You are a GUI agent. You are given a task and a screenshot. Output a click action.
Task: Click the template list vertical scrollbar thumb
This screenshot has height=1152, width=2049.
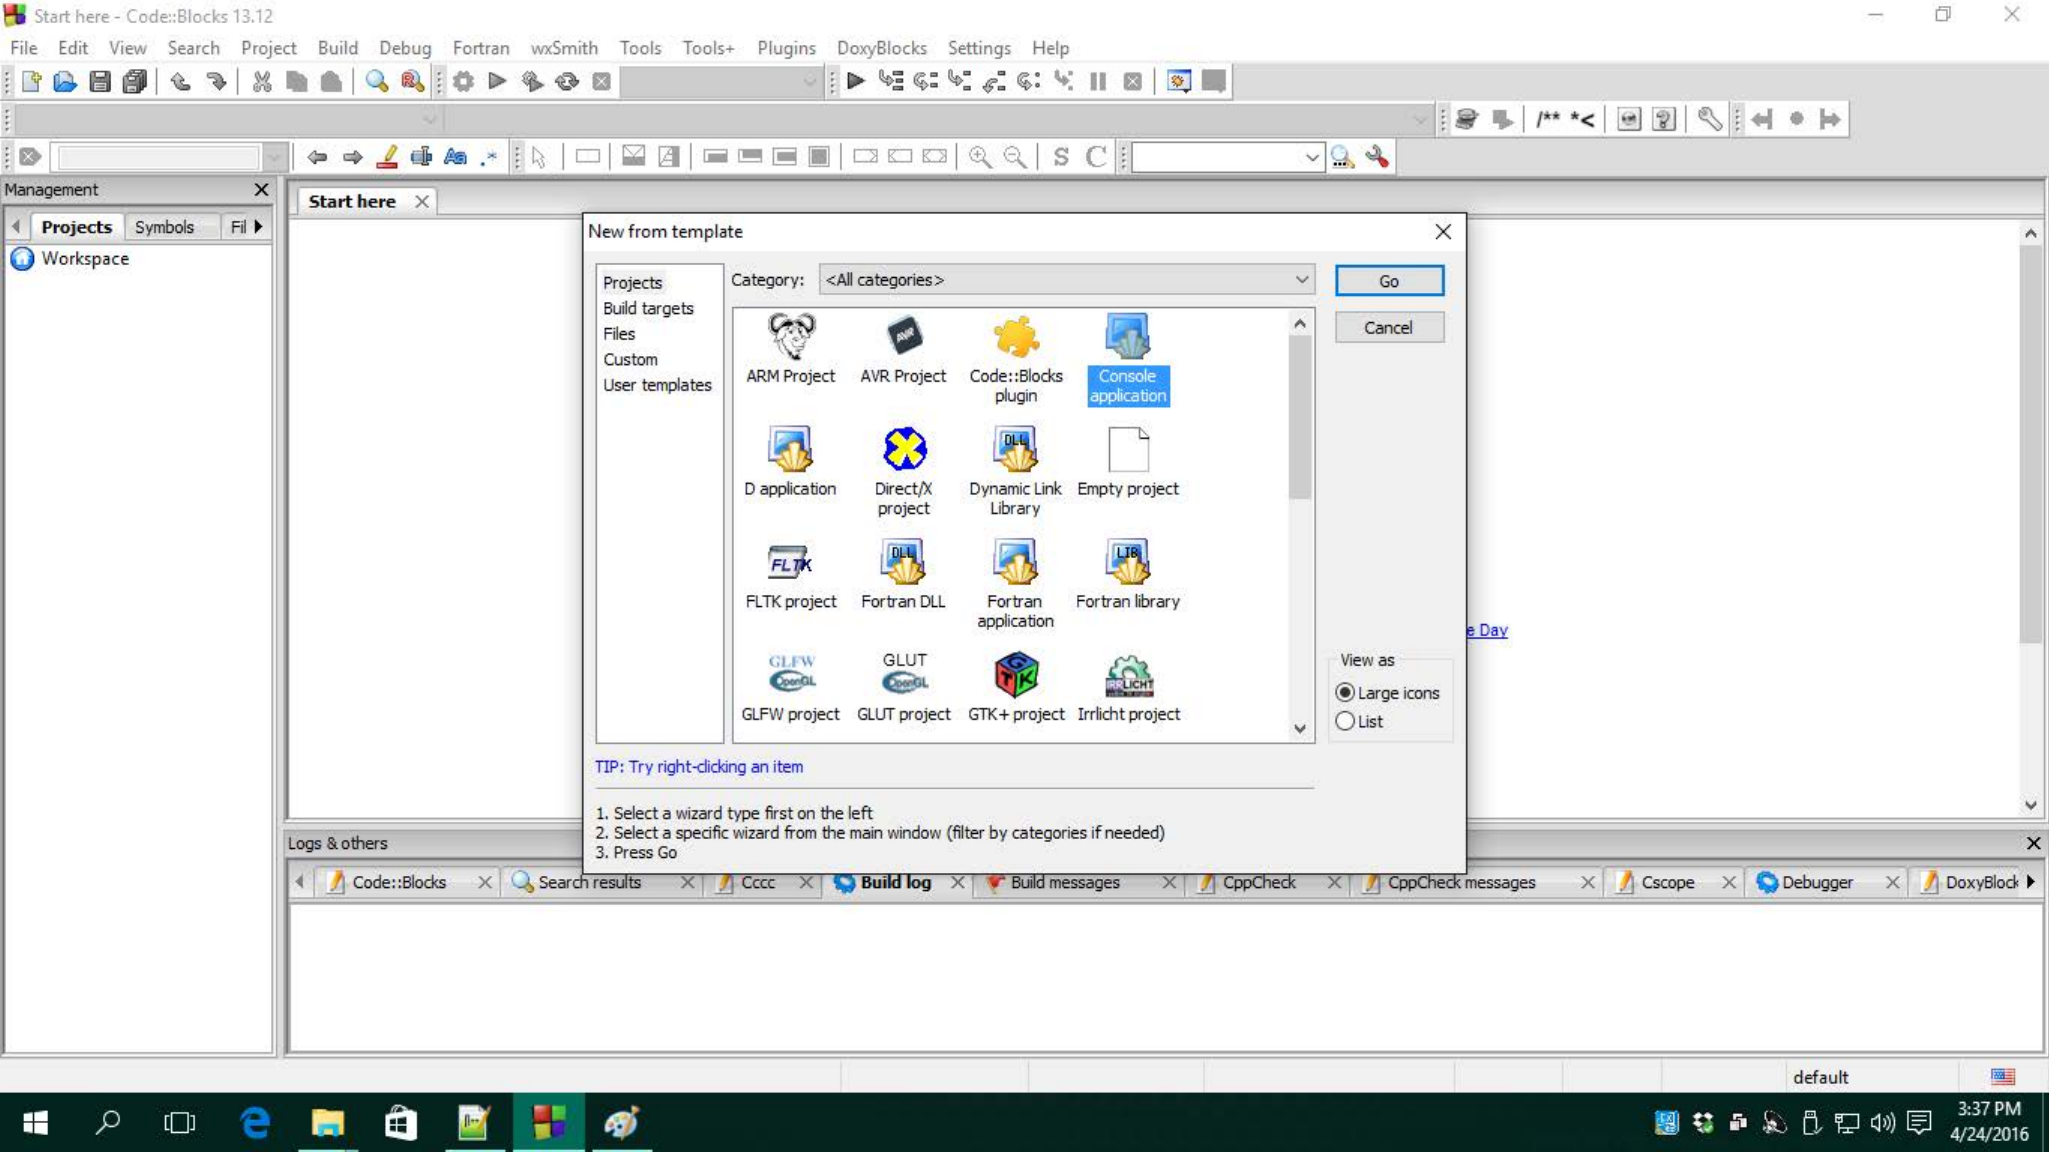pos(1299,418)
